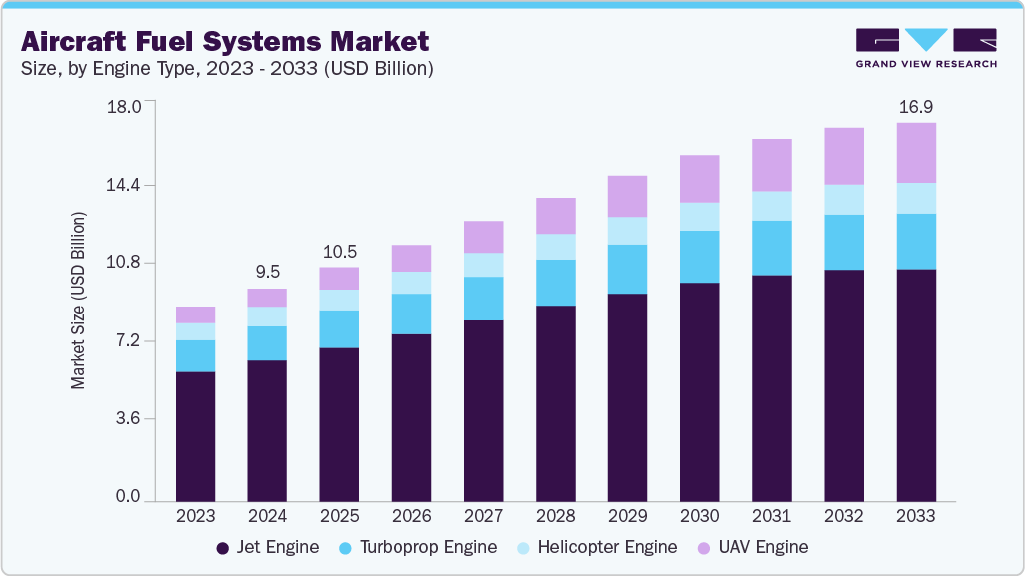Screen dimensions: 1025x576
Task: Click the purple UAV segment of 2033
Action: click(x=916, y=152)
